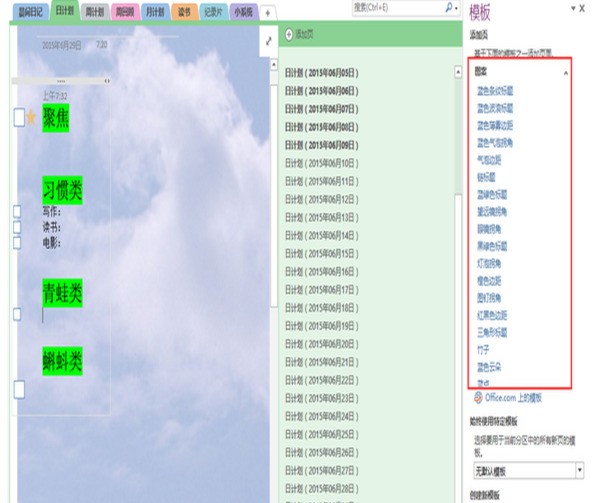Open the 无默认模板 dropdown
Viewport: 600px width, 503px height.
point(580,470)
